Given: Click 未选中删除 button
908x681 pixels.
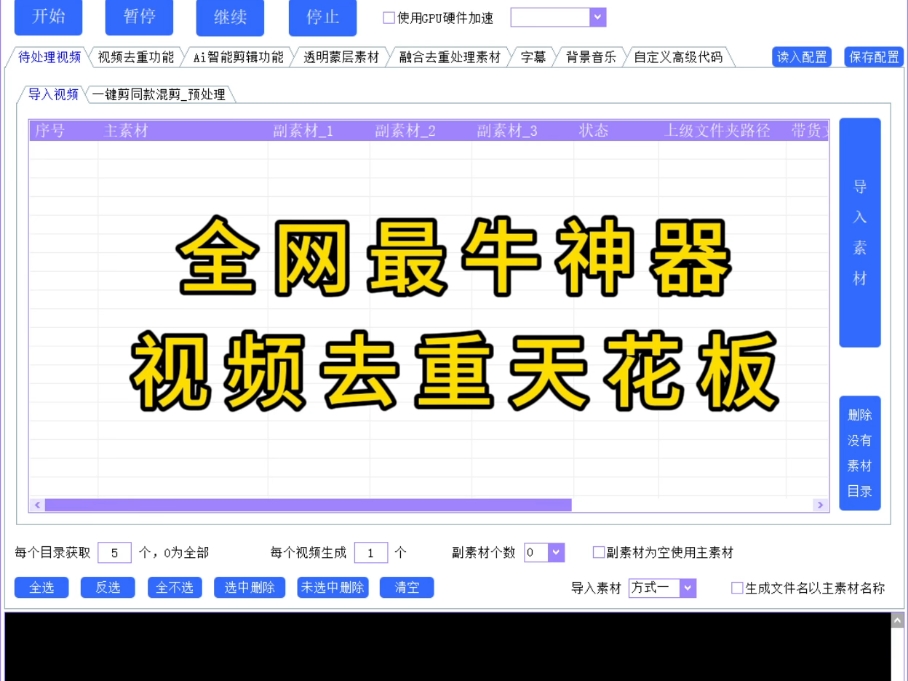Looking at the screenshot, I should (x=332, y=587).
